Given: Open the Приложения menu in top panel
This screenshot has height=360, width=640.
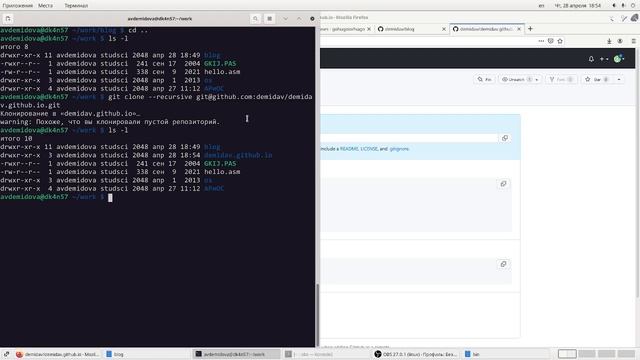Looking at the screenshot, I should point(18,6).
